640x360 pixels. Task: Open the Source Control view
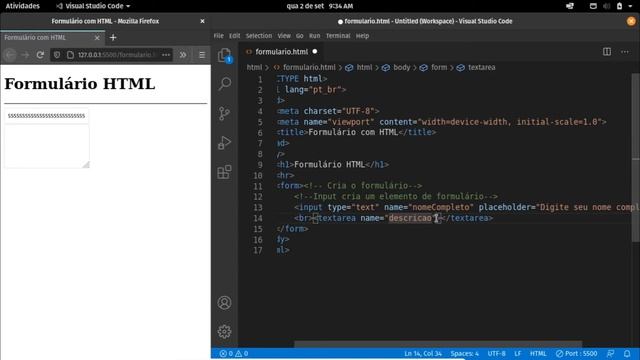(224, 113)
